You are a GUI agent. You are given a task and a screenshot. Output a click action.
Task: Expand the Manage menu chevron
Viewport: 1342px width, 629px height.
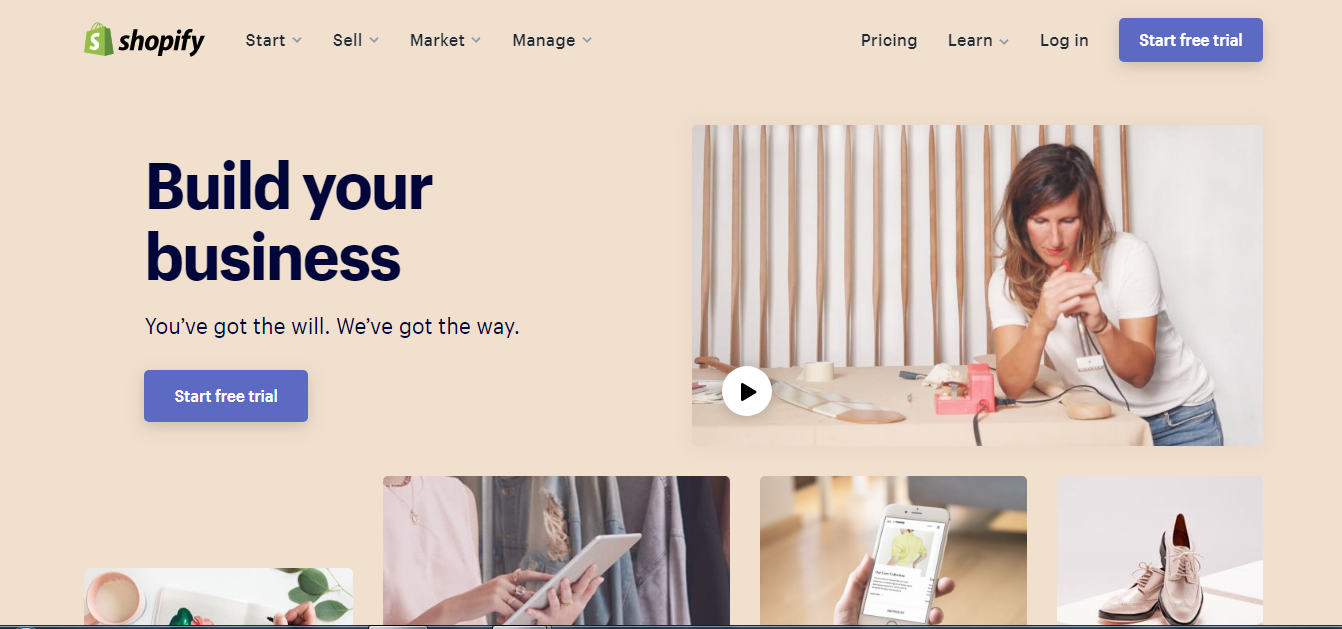tap(587, 41)
